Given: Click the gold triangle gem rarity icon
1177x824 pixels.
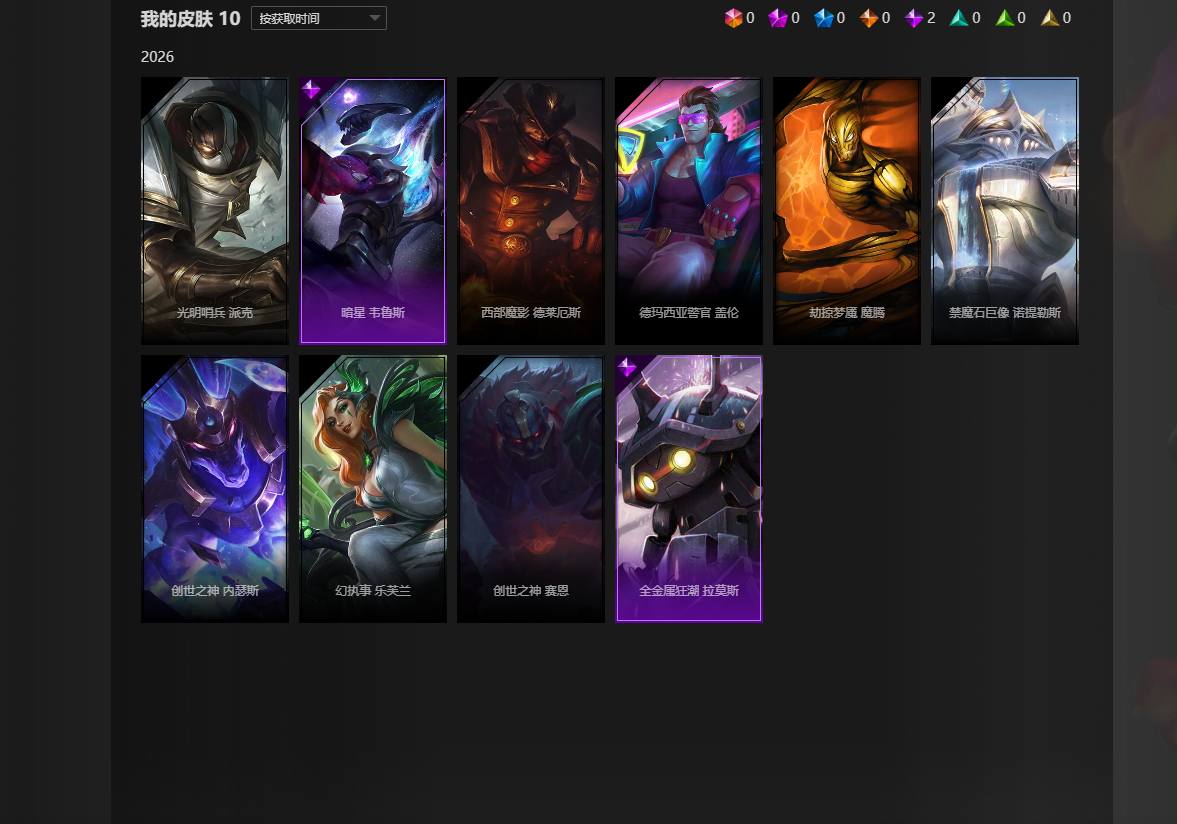Looking at the screenshot, I should pyautogui.click(x=1049, y=18).
